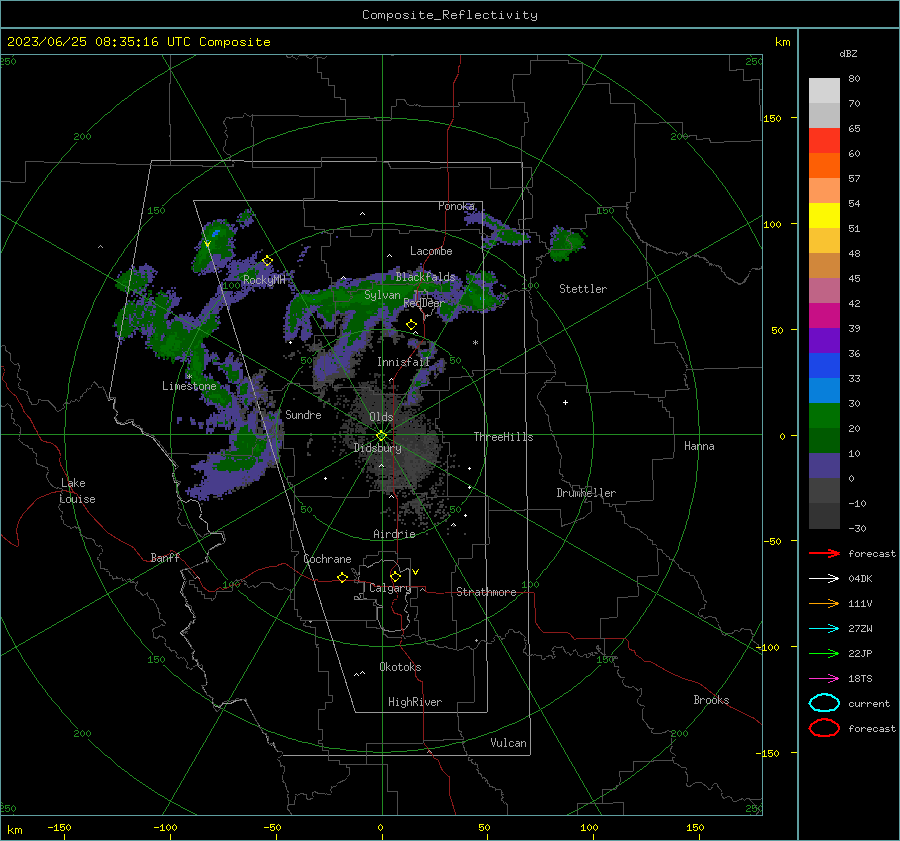Click the RockyMH label
This screenshot has height=841, width=900.
(x=264, y=280)
